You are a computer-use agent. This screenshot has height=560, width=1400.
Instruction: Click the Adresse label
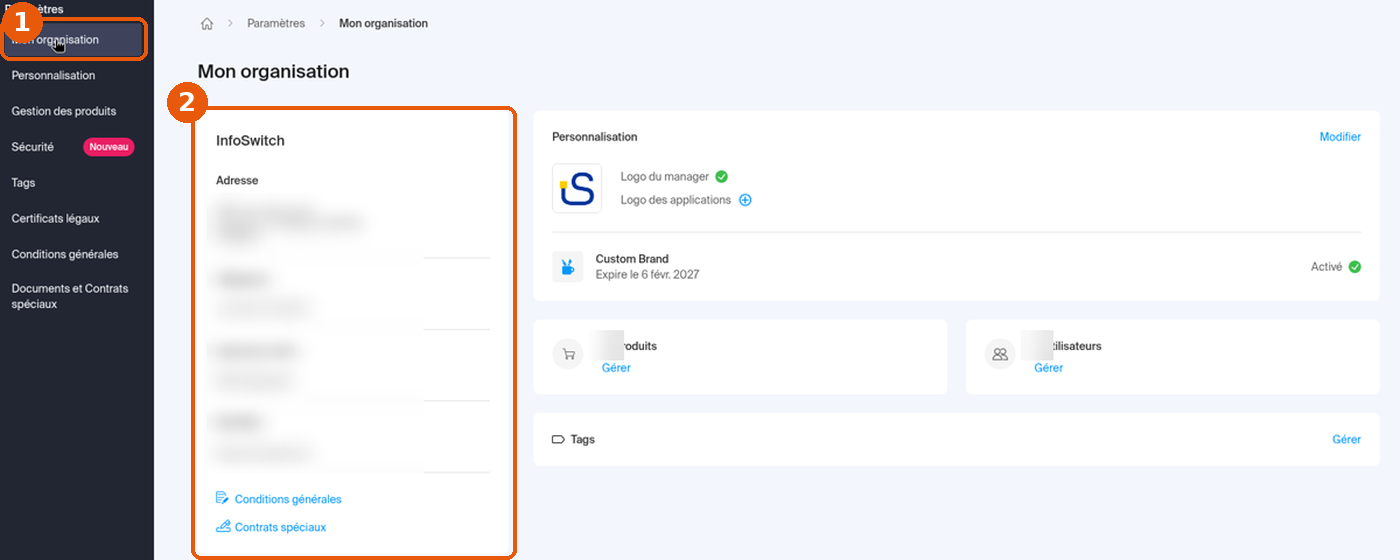pyautogui.click(x=237, y=181)
